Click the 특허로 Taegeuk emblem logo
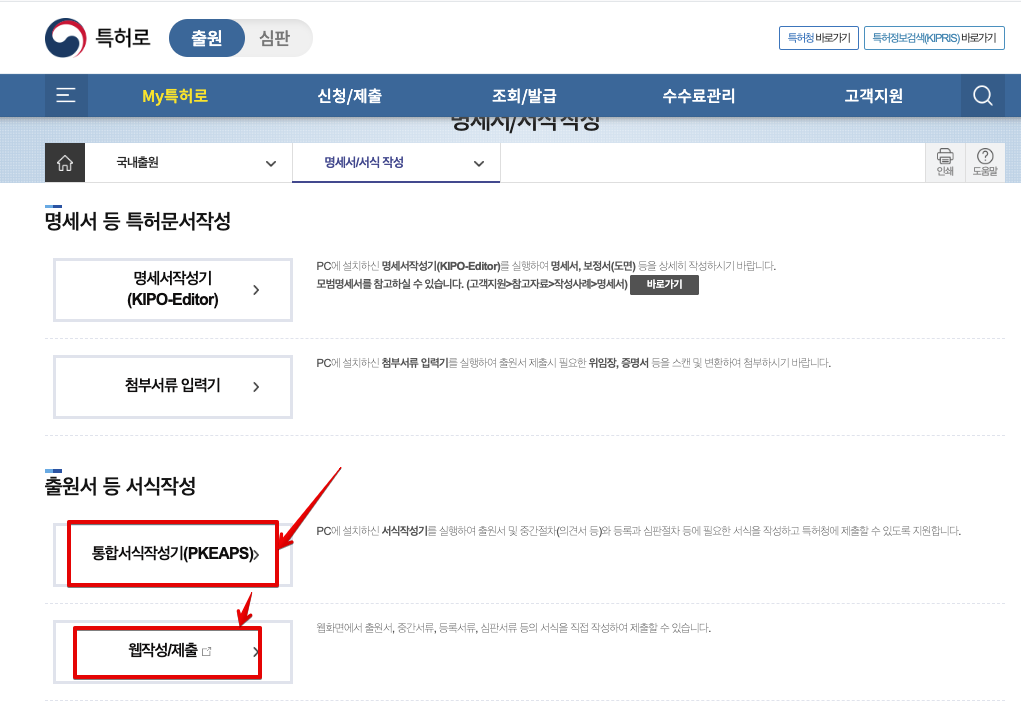The image size is (1021, 707). pyautogui.click(x=63, y=37)
